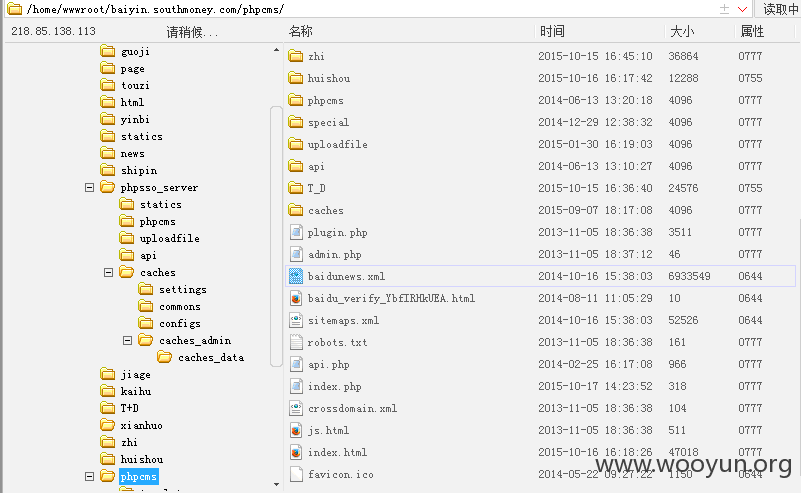Click index.php timestamp 2015-10-17 14:23:52

[x=595, y=386]
